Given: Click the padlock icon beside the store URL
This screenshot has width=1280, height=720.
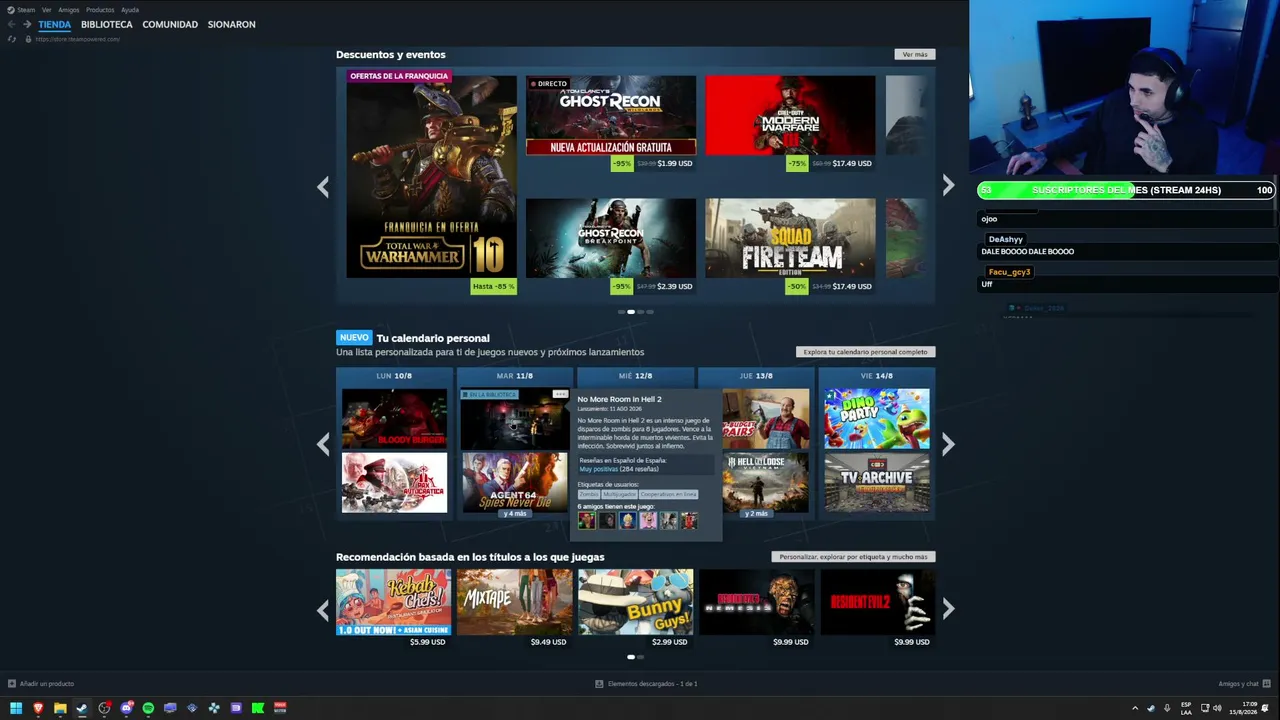Looking at the screenshot, I should coord(26,39).
